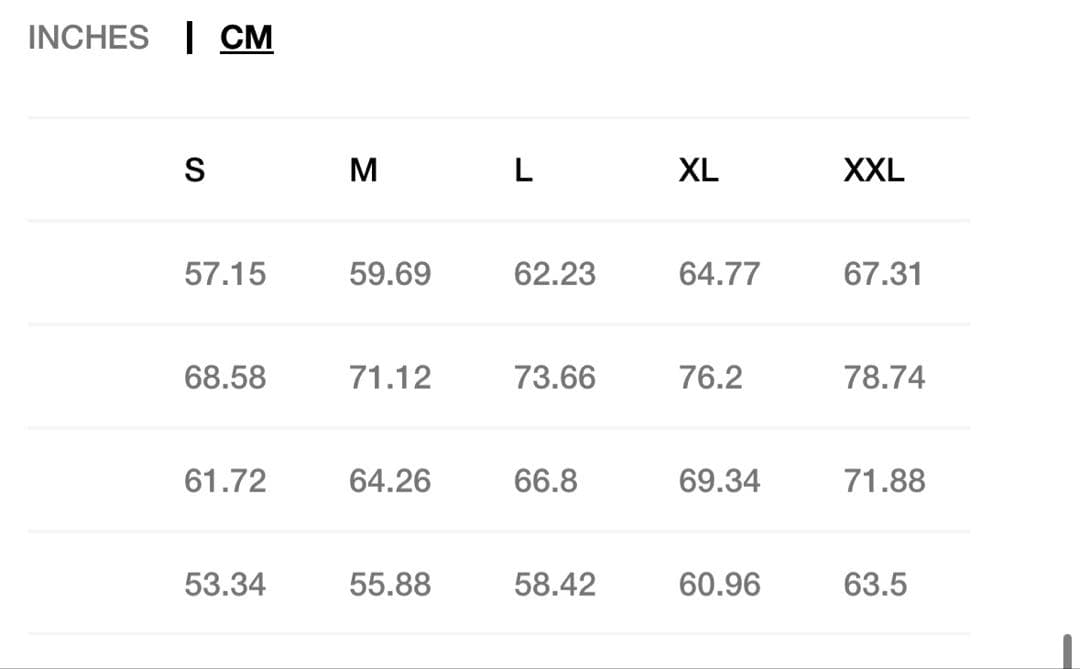Click the 67.31 value under XXL
This screenshot has width=1080, height=669.
(x=883, y=274)
